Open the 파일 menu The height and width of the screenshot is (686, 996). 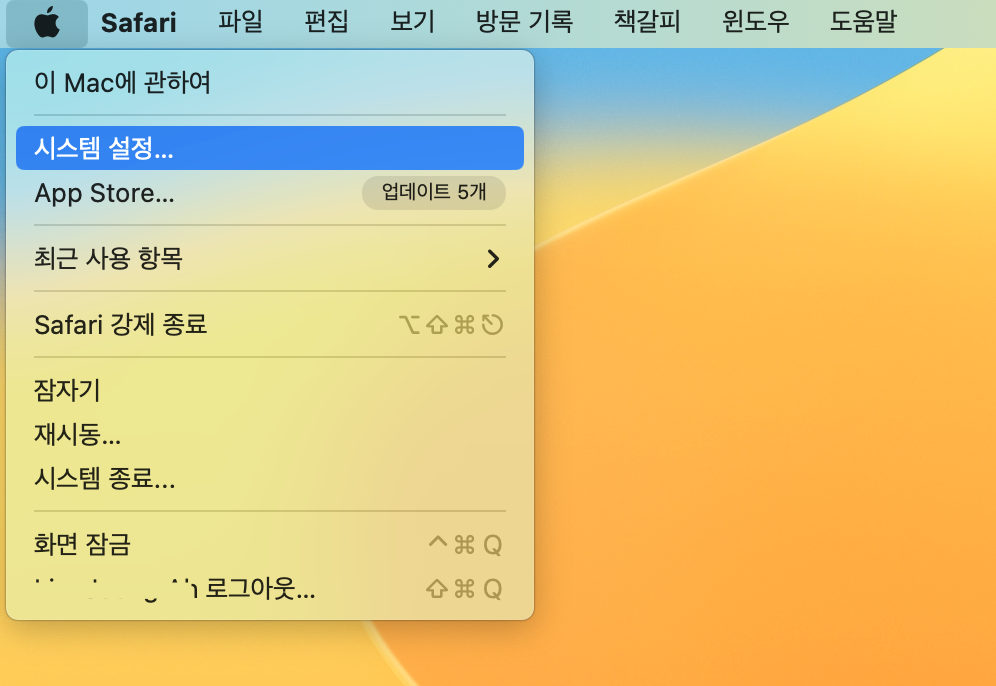[240, 22]
